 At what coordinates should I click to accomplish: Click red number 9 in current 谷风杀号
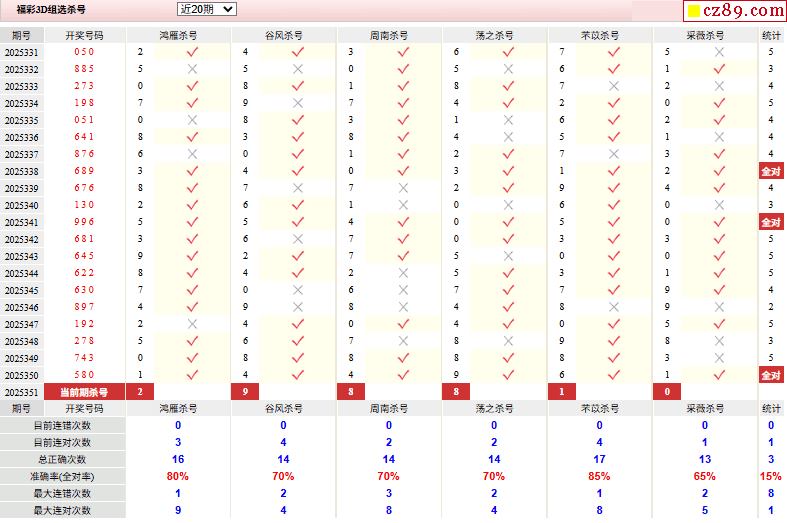click(x=245, y=392)
